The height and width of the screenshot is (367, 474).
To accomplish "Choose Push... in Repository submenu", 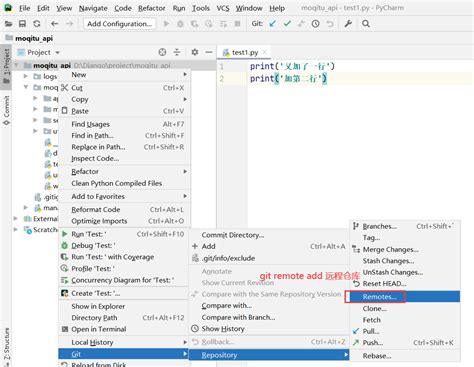I will pyautogui.click(x=405, y=343).
